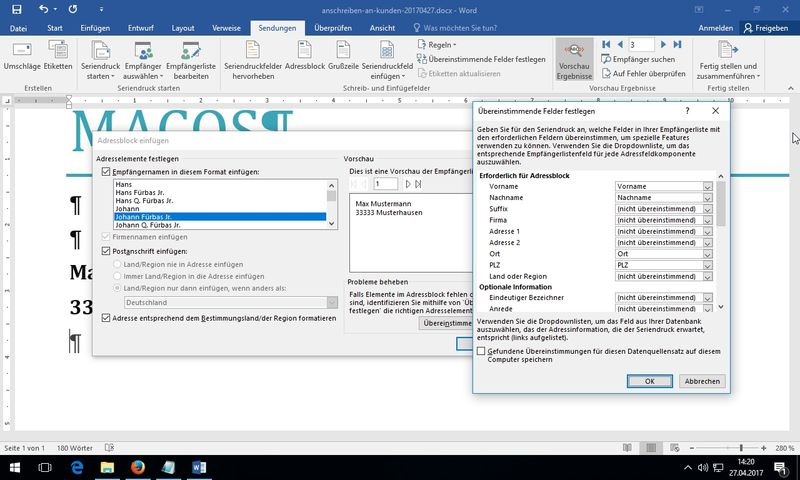Uncheck Postanschrift einfügen checkbox
Image resolution: width=800 pixels, height=480 pixels.
[x=107, y=251]
